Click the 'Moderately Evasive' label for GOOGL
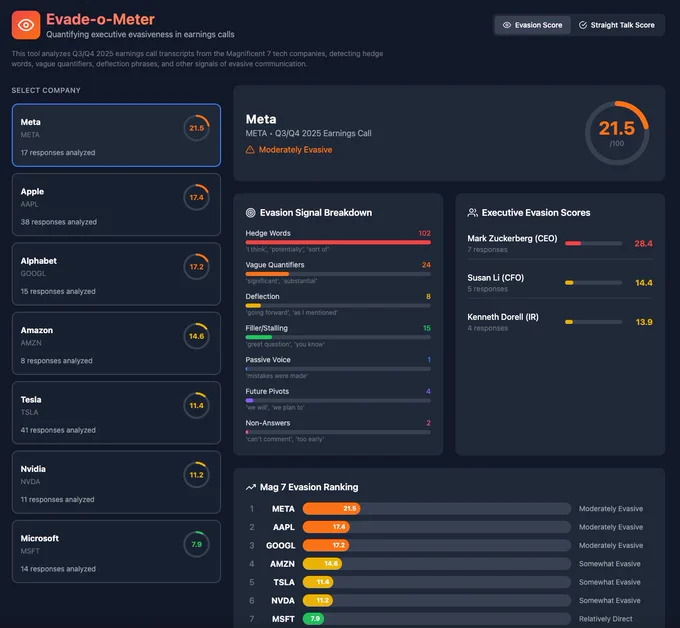Image resolution: width=680 pixels, height=628 pixels. (611, 546)
